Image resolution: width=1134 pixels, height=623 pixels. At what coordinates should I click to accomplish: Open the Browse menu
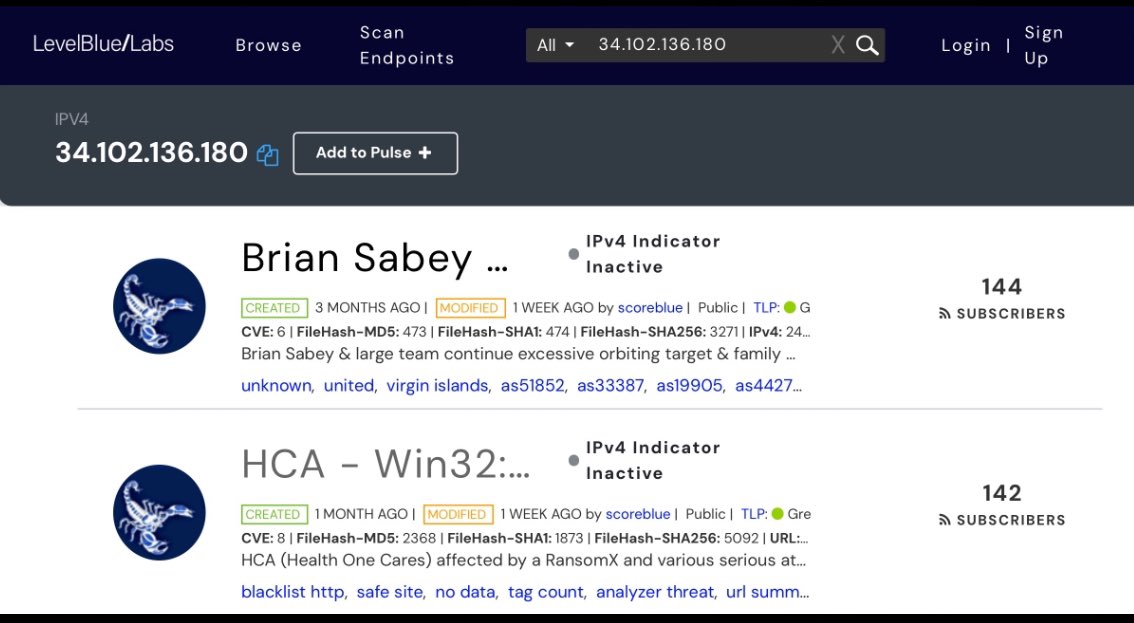click(x=268, y=45)
